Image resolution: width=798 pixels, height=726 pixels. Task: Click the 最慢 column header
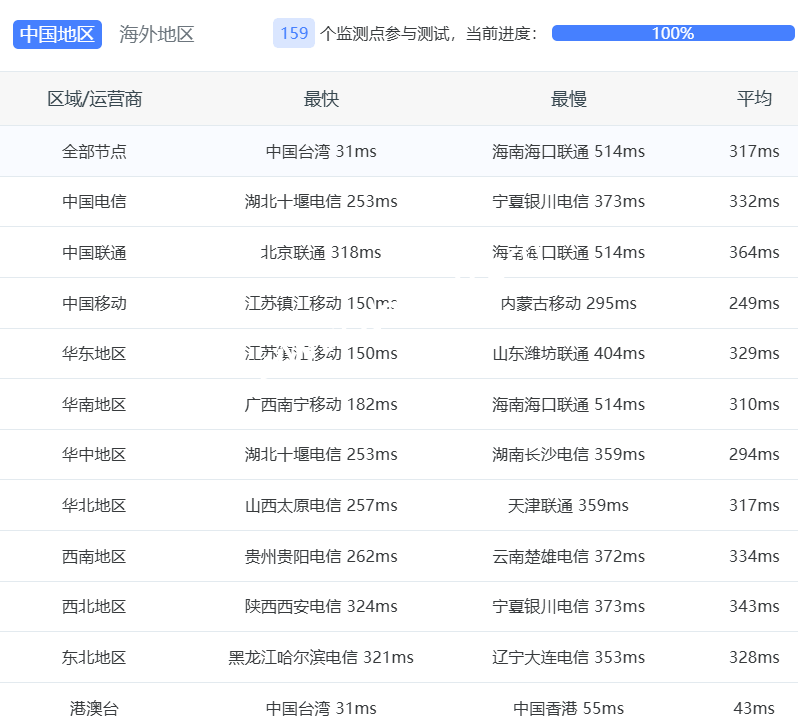click(x=568, y=99)
